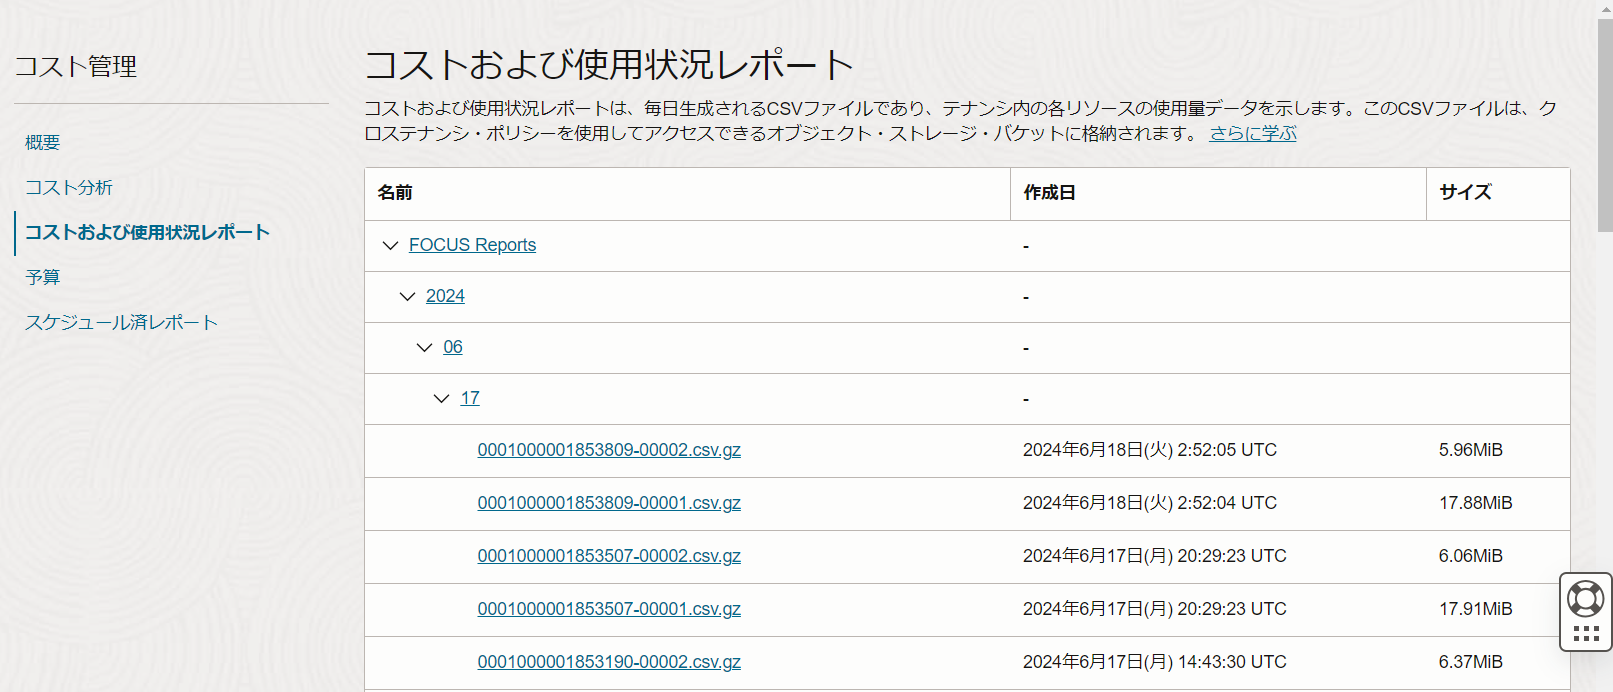This screenshot has height=692, width=1613.
Task: Click the dotted grip below the help icon
Action: click(1586, 633)
